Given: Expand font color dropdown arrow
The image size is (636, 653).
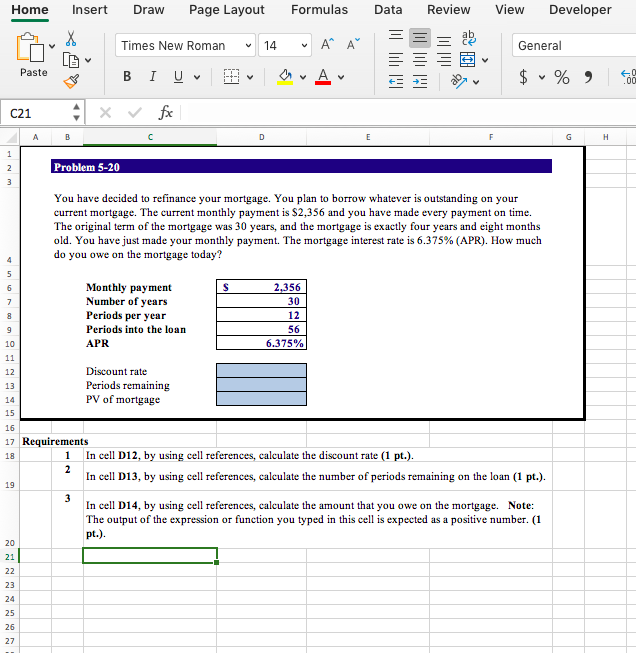Looking at the screenshot, I should point(341,77).
